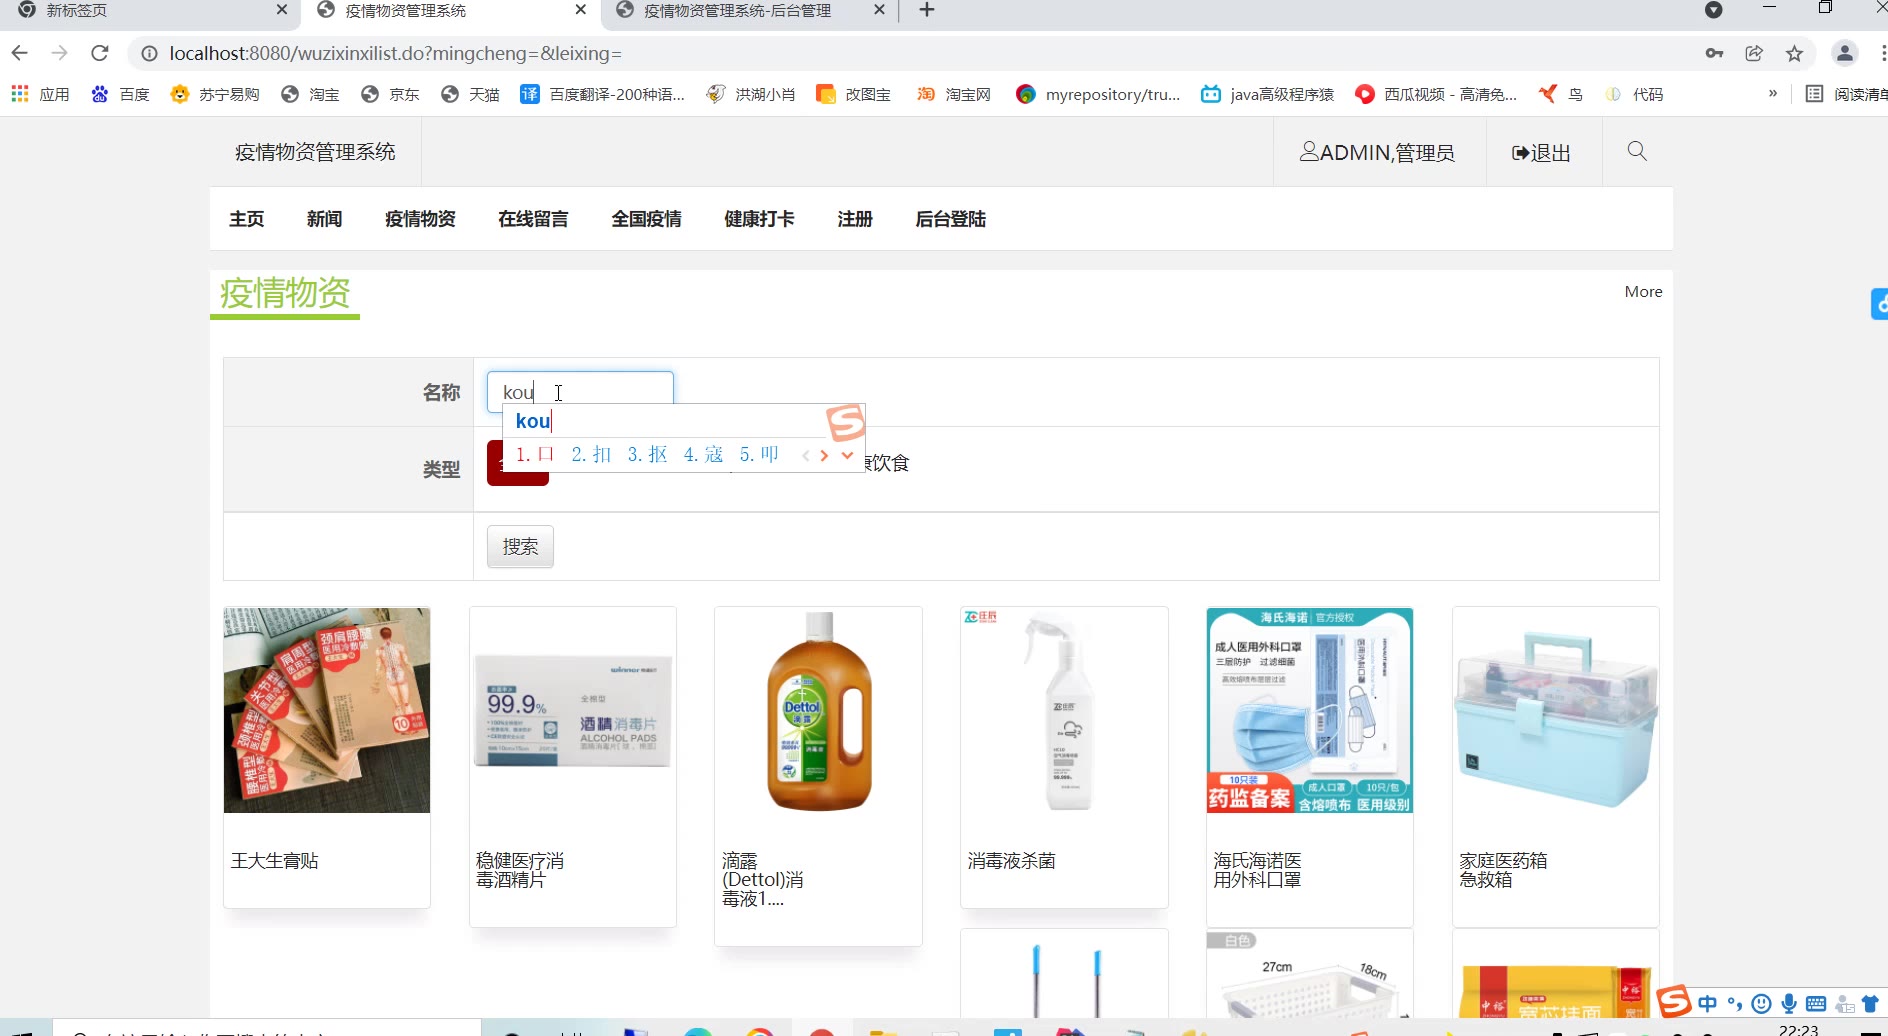Image resolution: width=1888 pixels, height=1036 pixels.
Task: Open the Sogou emoji face icon
Action: point(1762,1004)
